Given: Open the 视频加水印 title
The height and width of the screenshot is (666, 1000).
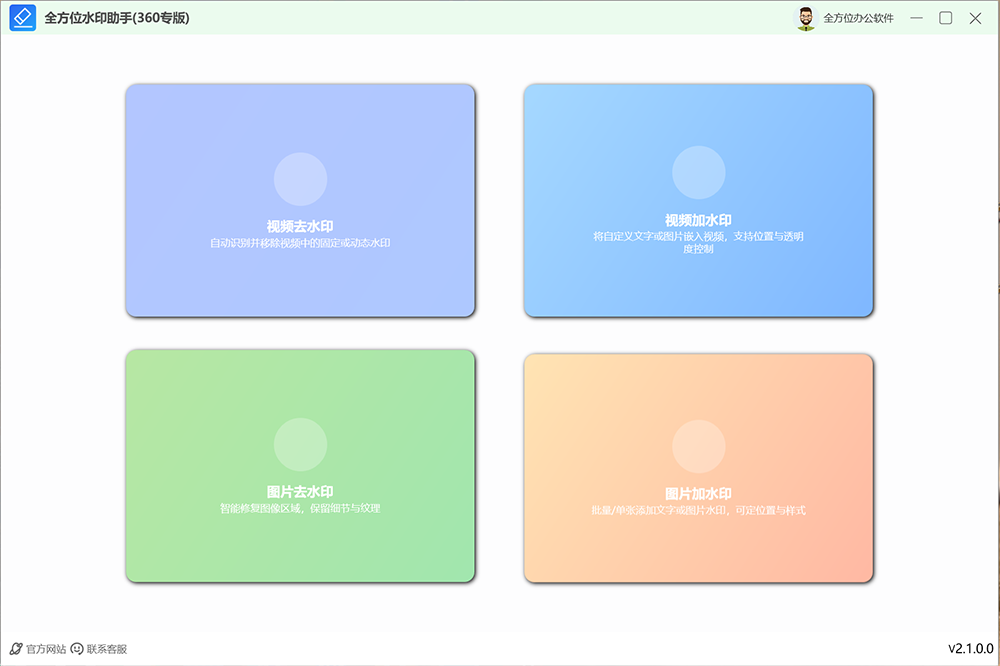Looking at the screenshot, I should (698, 220).
